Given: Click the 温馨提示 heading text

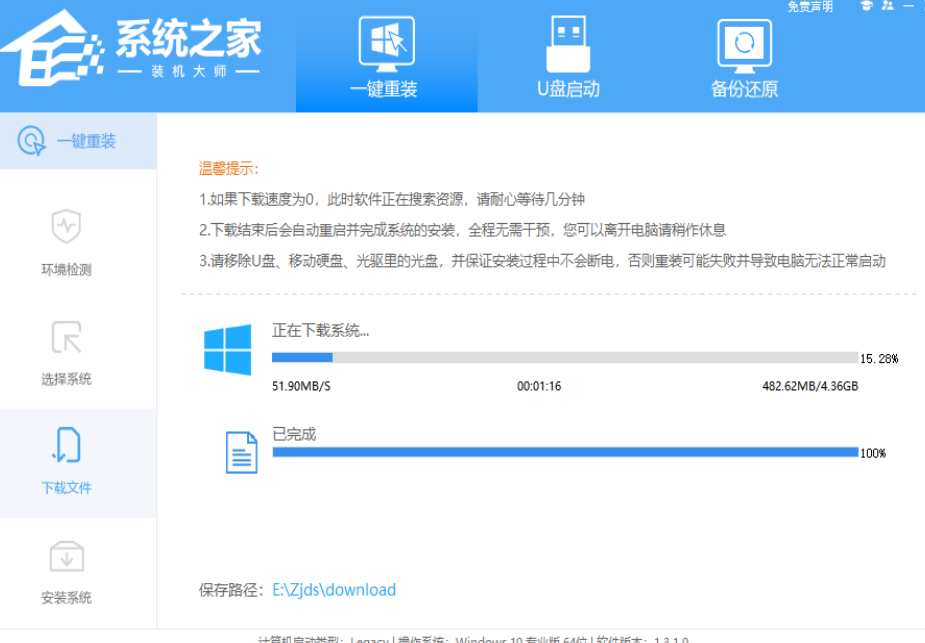Looking at the screenshot, I should 228,168.
